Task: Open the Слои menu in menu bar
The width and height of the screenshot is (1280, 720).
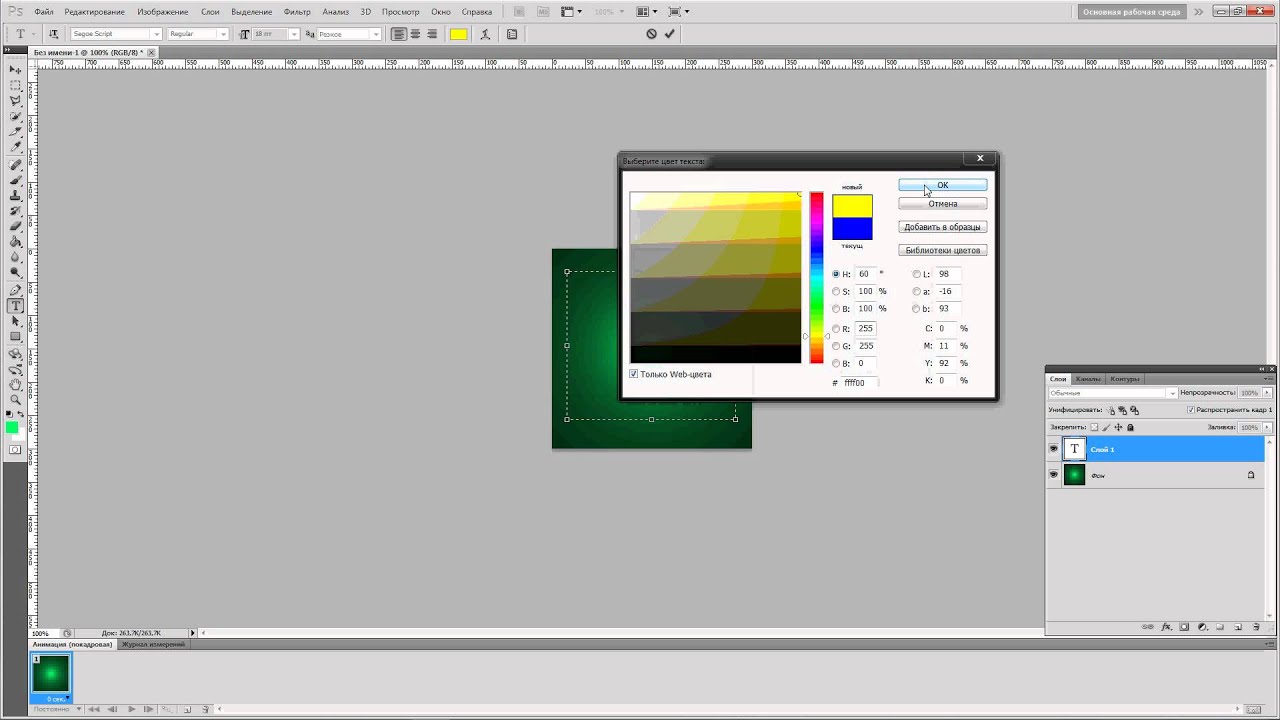Action: tap(210, 12)
